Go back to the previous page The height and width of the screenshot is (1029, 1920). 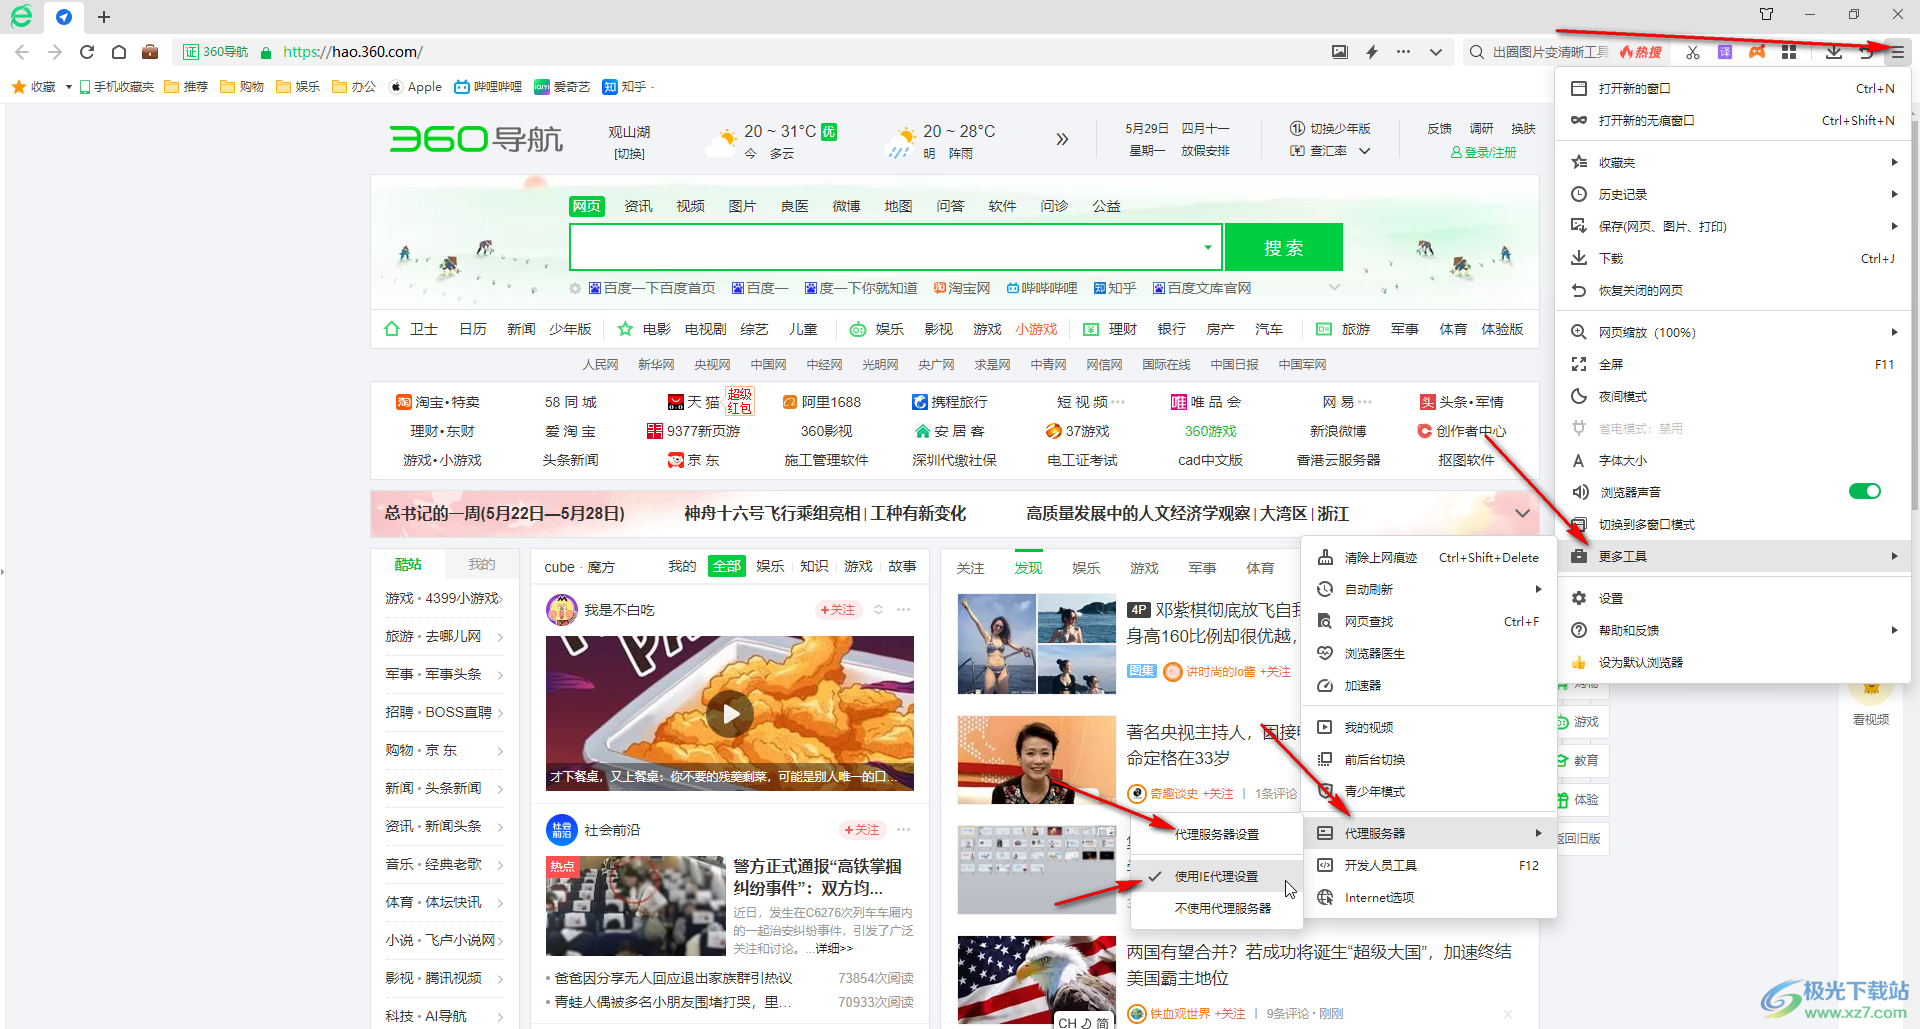point(22,52)
